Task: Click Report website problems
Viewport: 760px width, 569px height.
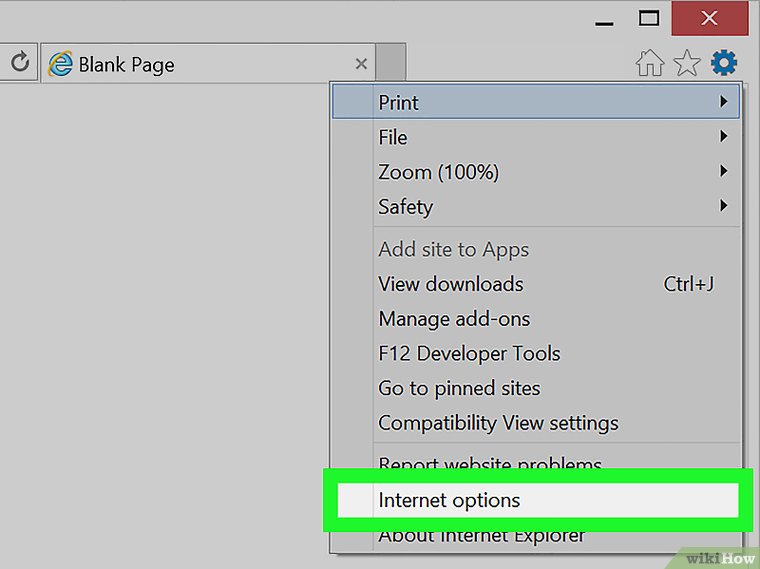Action: point(490,463)
